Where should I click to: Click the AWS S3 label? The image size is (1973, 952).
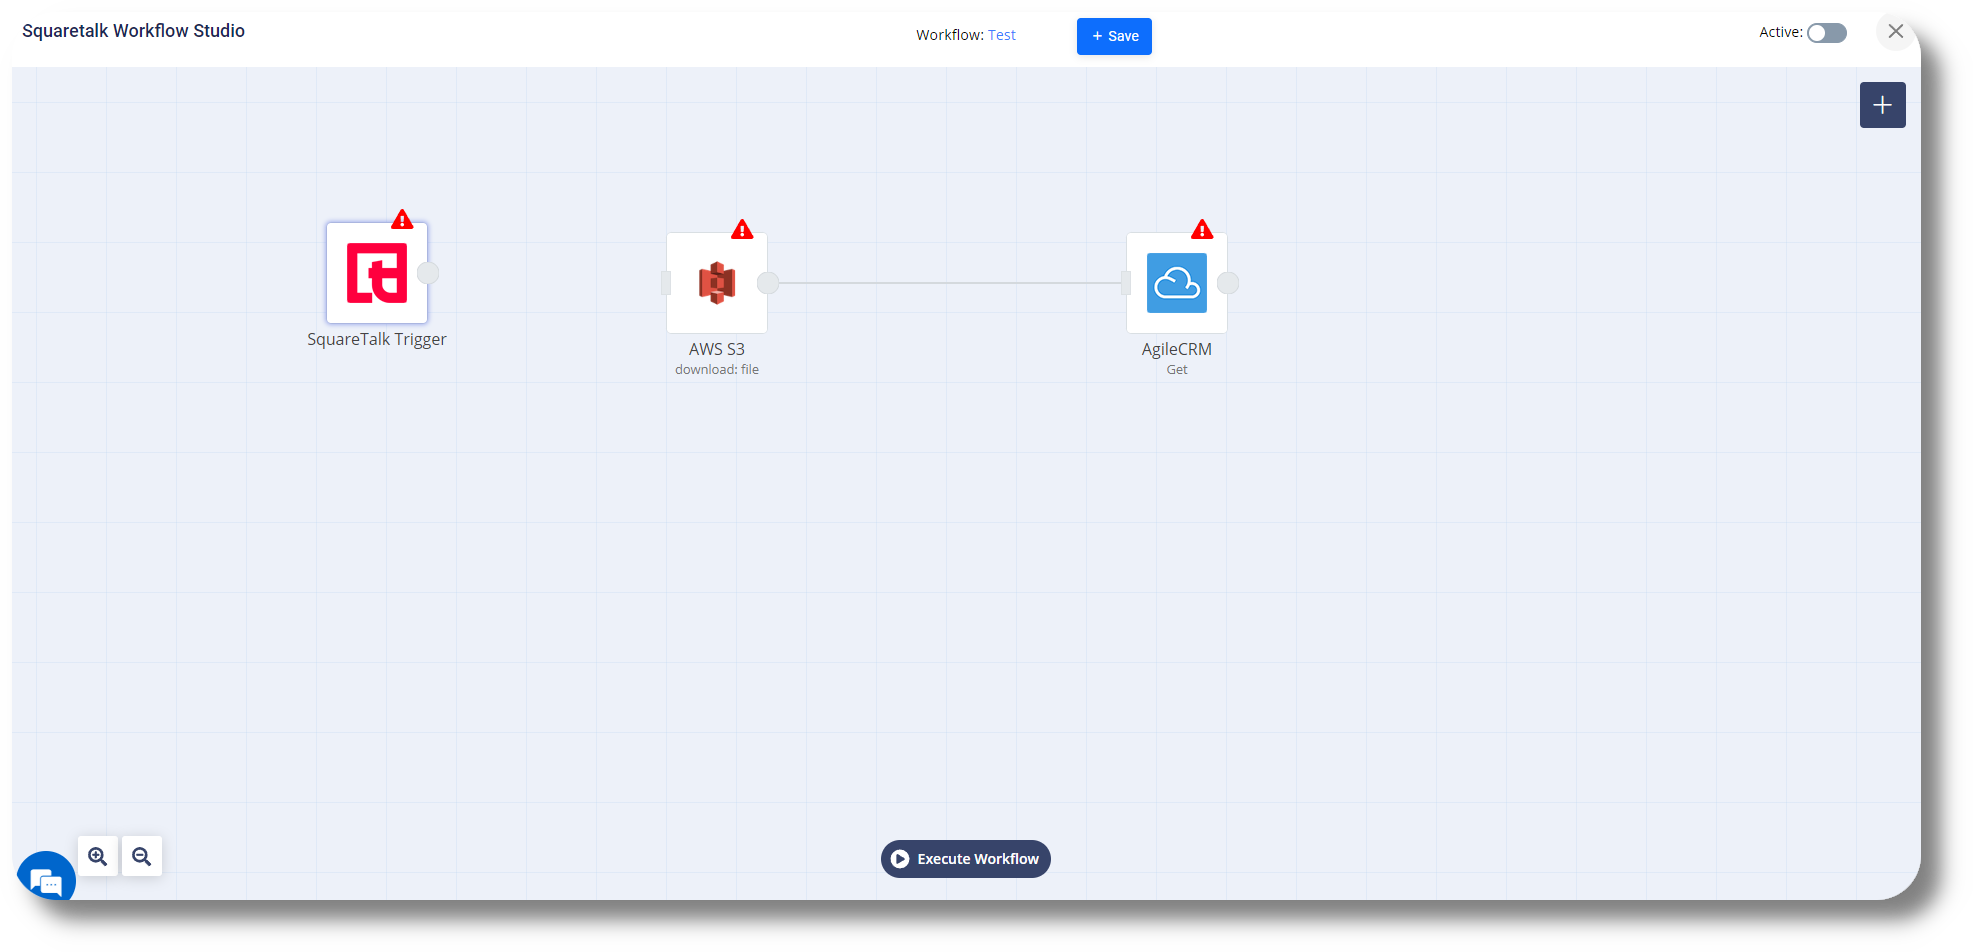pyautogui.click(x=717, y=349)
